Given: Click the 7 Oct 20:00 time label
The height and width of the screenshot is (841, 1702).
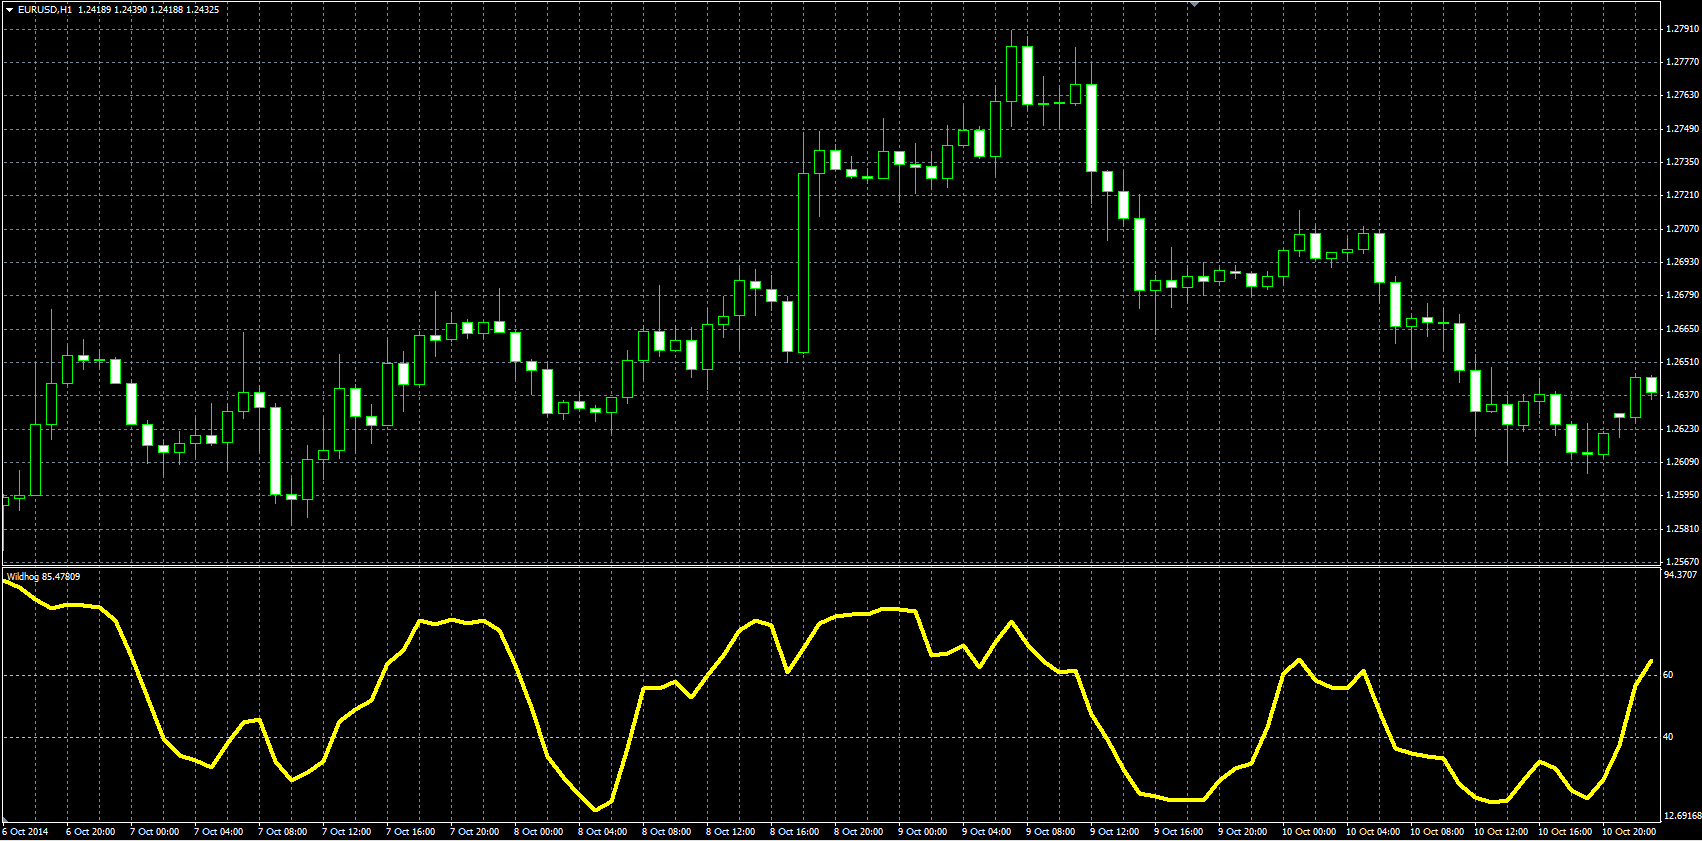Looking at the screenshot, I should (474, 832).
